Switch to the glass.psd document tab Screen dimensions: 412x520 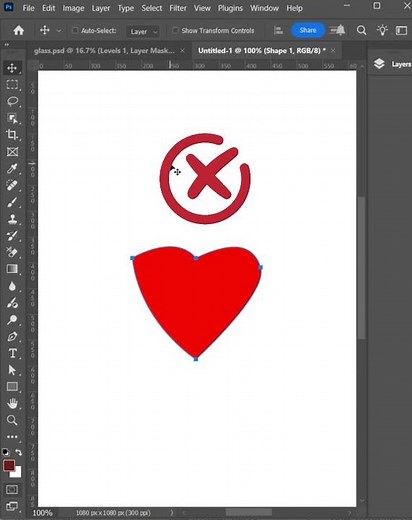(x=104, y=51)
